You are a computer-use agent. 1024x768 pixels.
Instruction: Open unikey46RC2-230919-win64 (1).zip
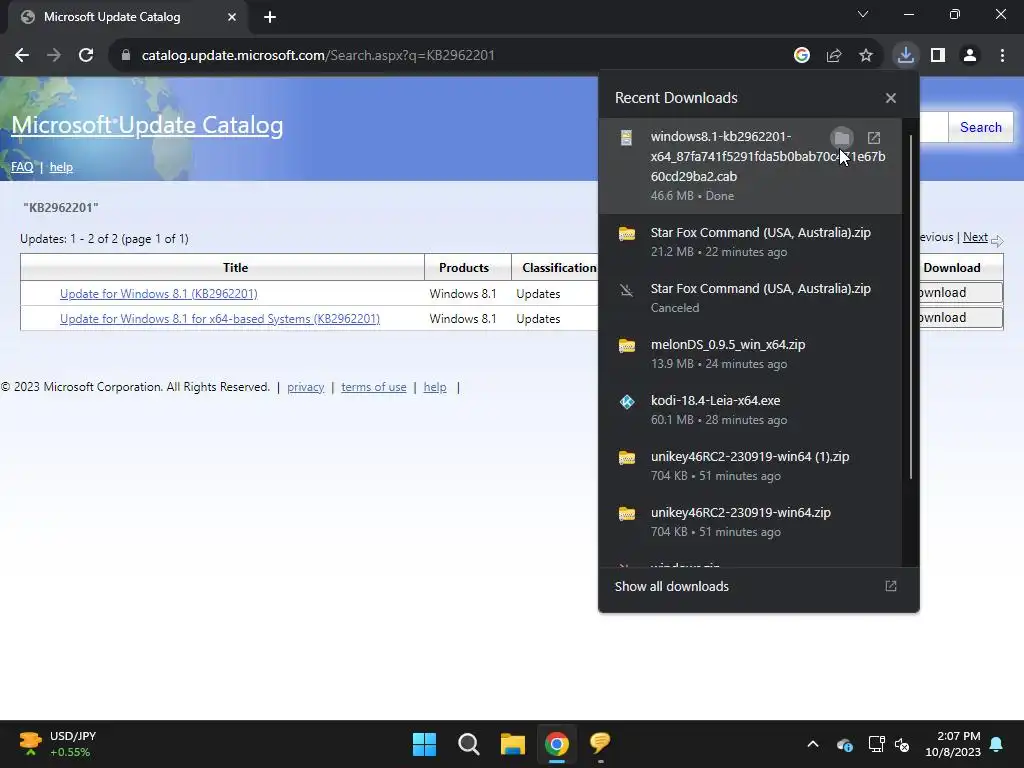750,466
